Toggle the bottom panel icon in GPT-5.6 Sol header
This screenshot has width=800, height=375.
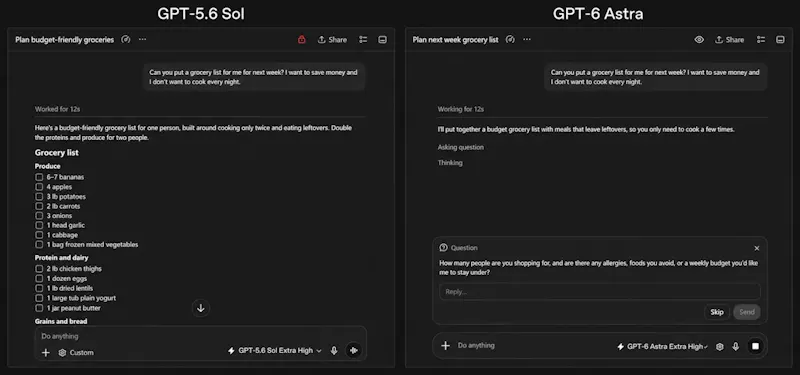pos(383,40)
